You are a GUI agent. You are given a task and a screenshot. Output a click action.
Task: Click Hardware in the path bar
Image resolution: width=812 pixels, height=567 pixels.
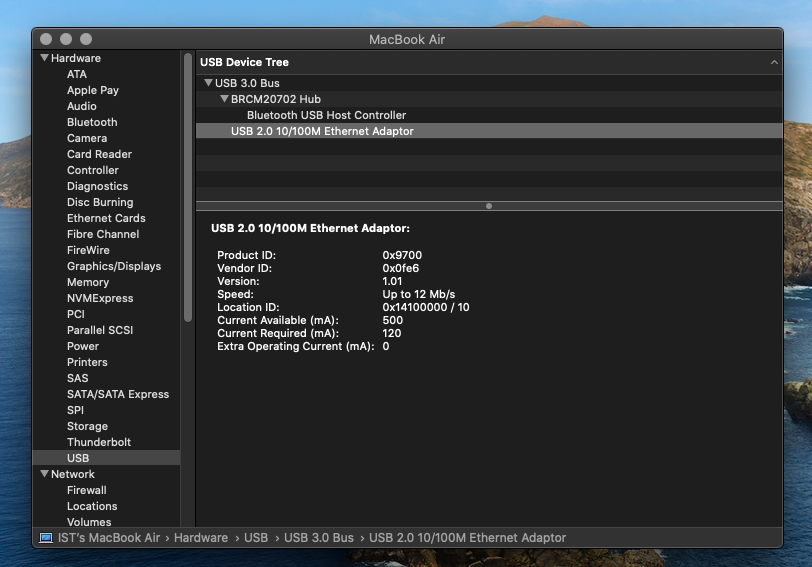201,538
